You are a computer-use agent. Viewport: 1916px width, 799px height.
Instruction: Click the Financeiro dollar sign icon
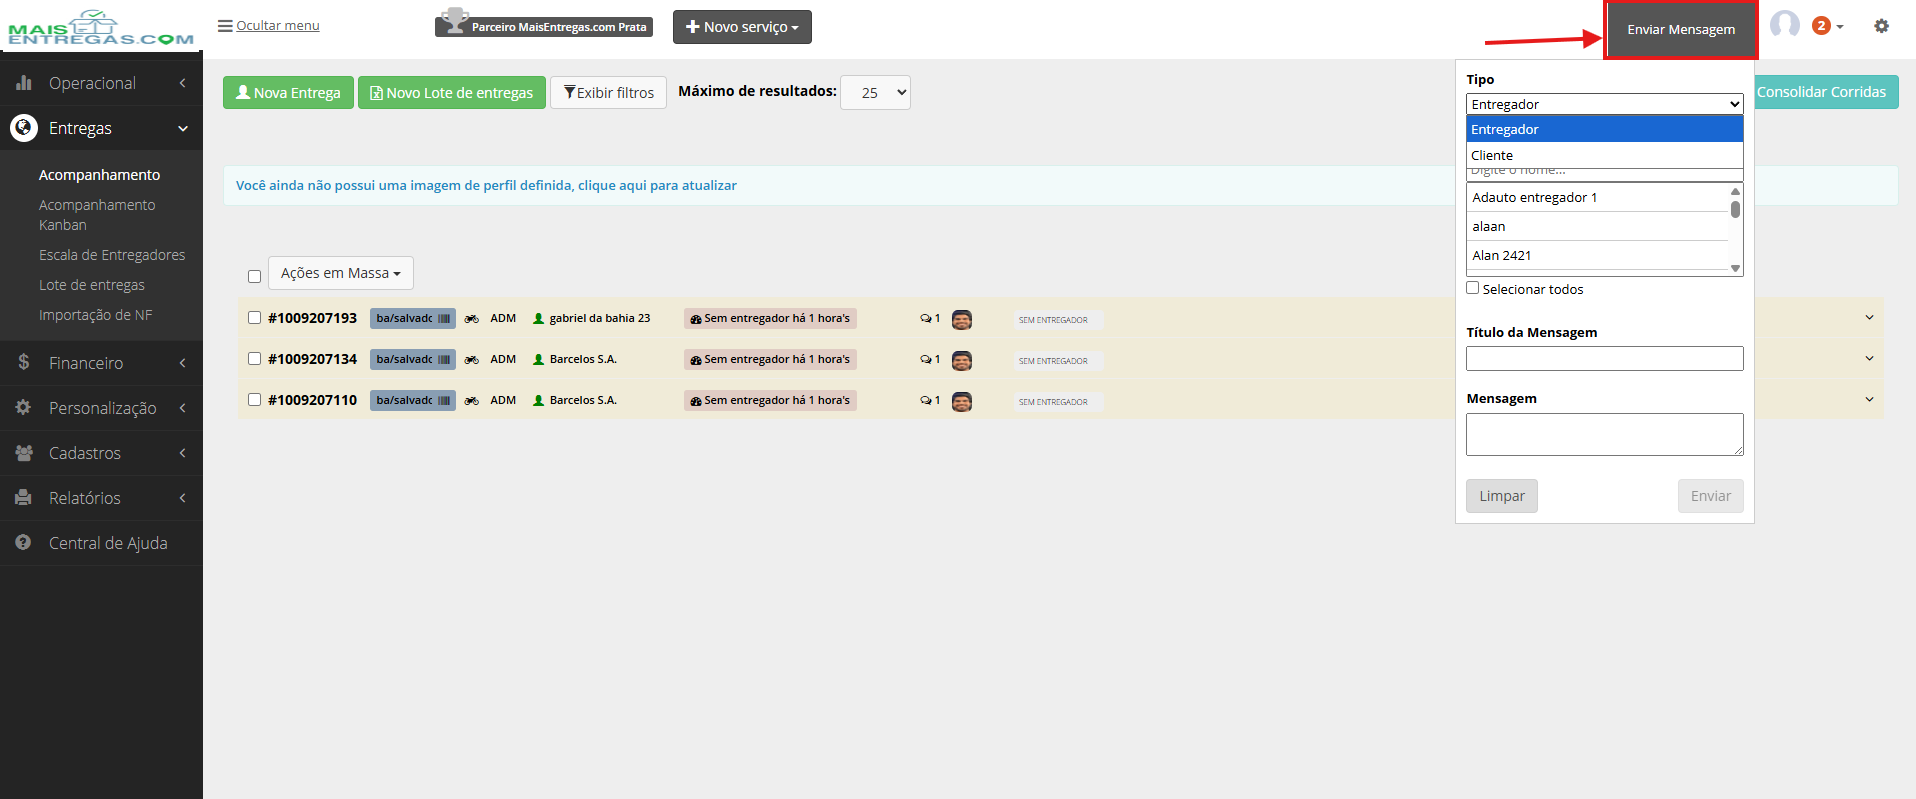pos(24,362)
